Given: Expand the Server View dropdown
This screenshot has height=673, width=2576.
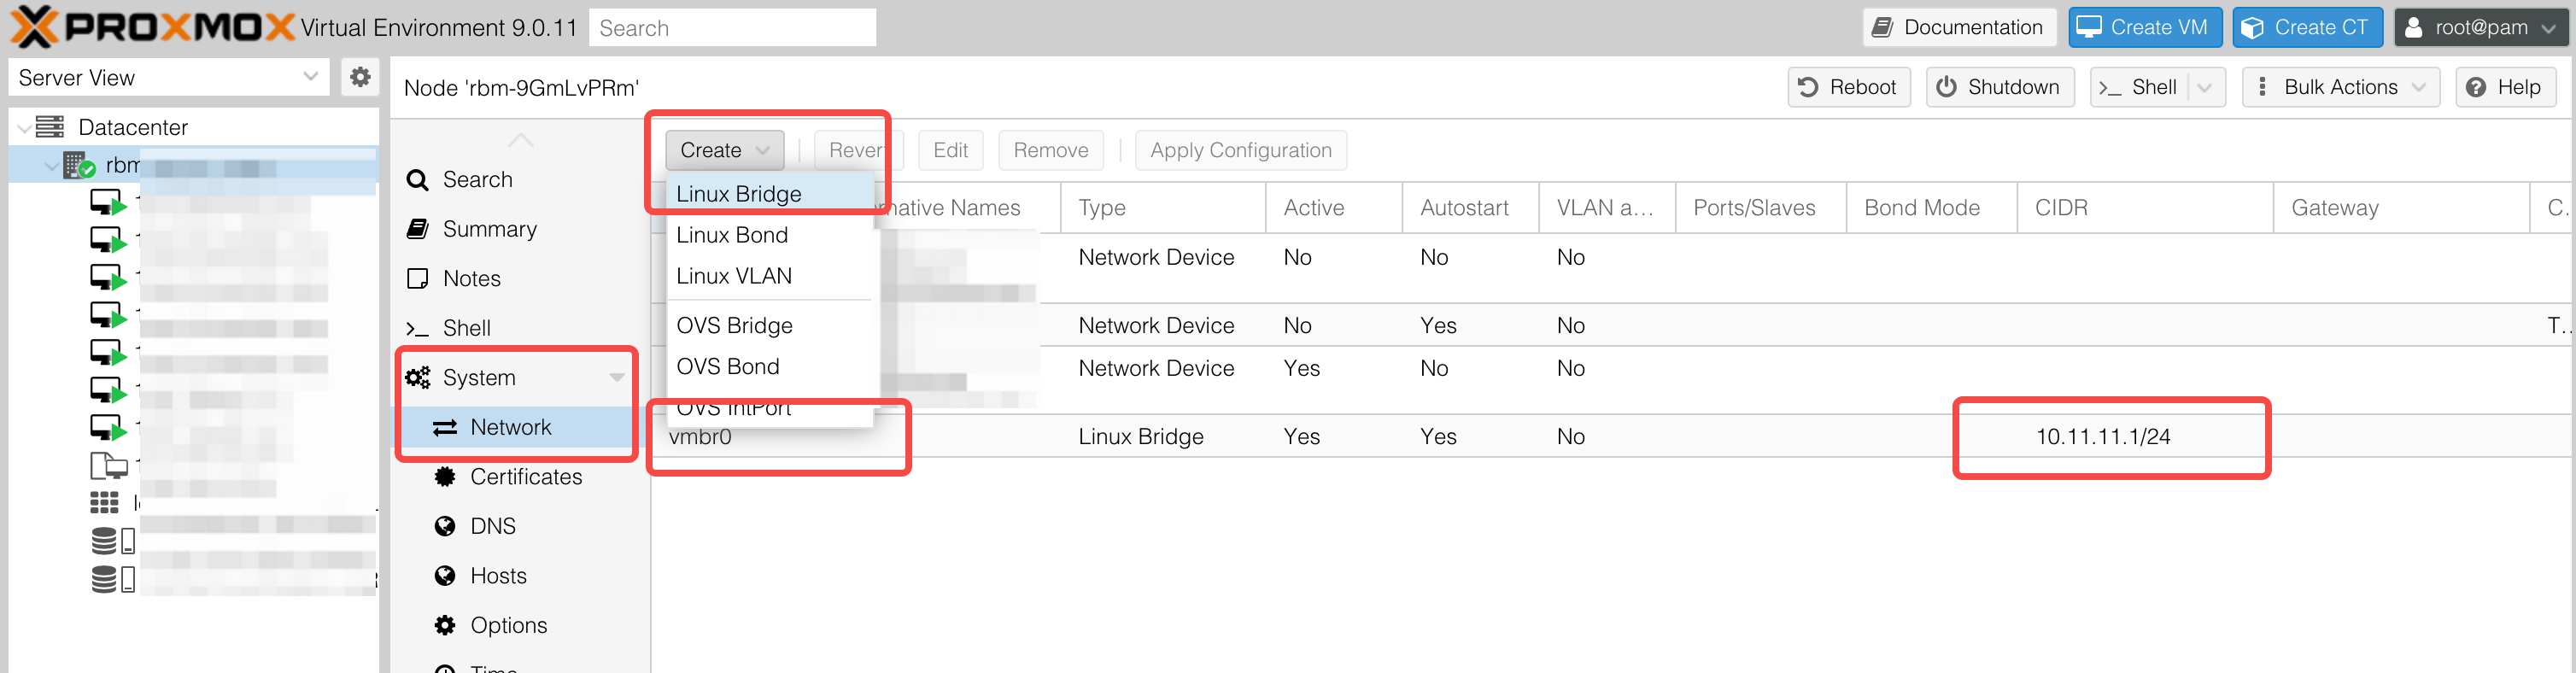Looking at the screenshot, I should coord(310,77).
